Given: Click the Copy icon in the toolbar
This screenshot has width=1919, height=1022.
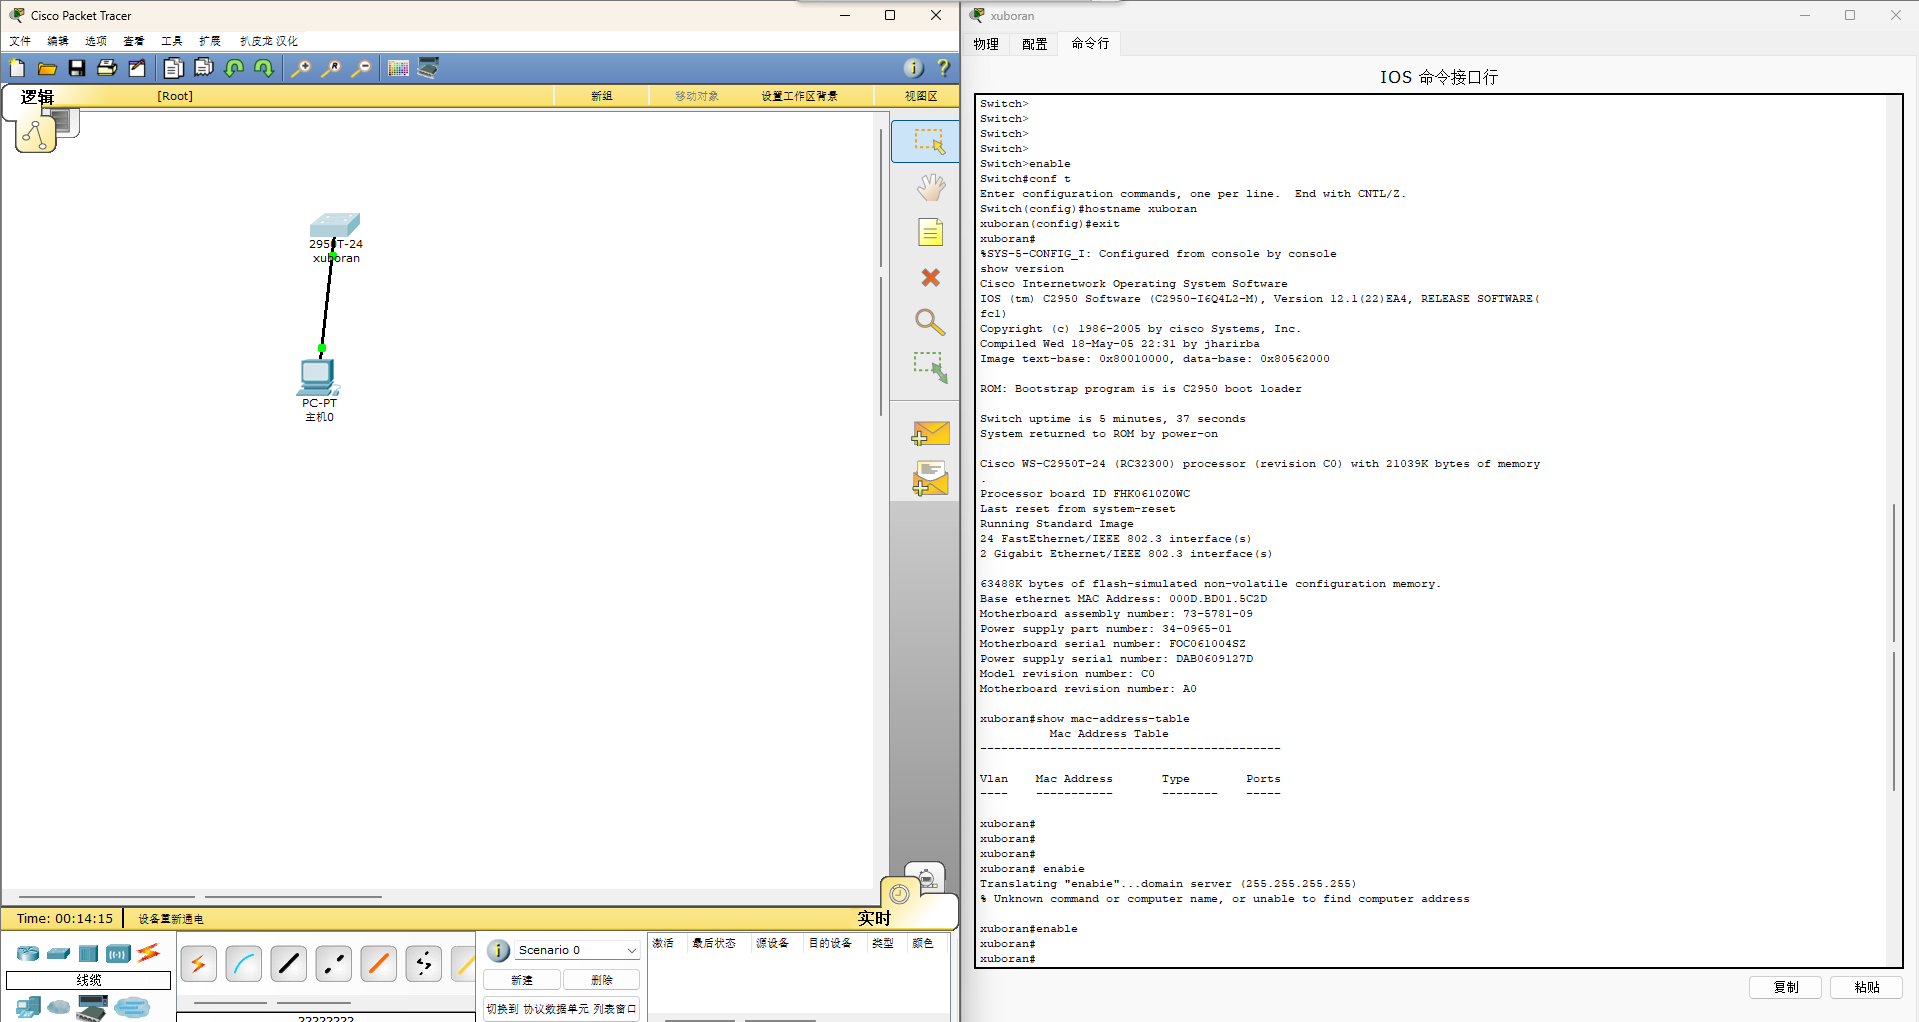Looking at the screenshot, I should pyautogui.click(x=173, y=68).
